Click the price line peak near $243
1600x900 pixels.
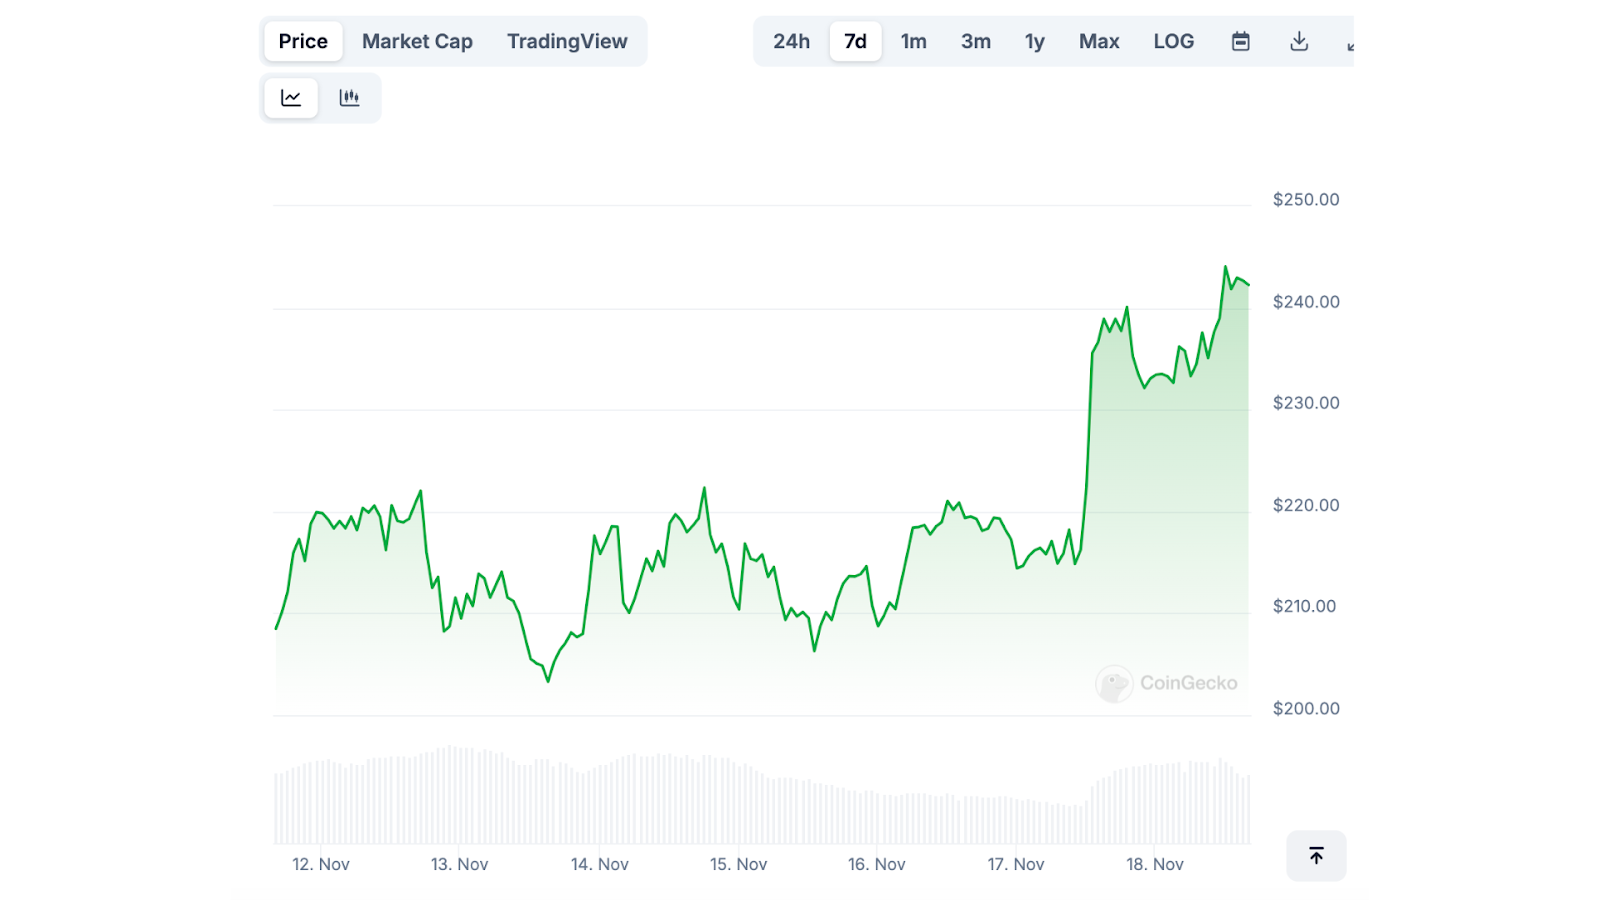1225,267
